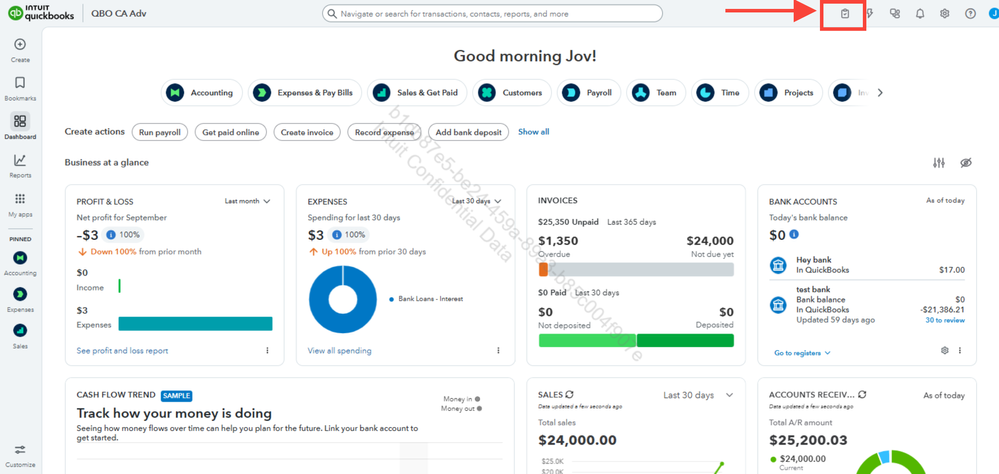This screenshot has height=474, width=999.
Task: Open the See profit and loss report link
Action: pos(122,351)
